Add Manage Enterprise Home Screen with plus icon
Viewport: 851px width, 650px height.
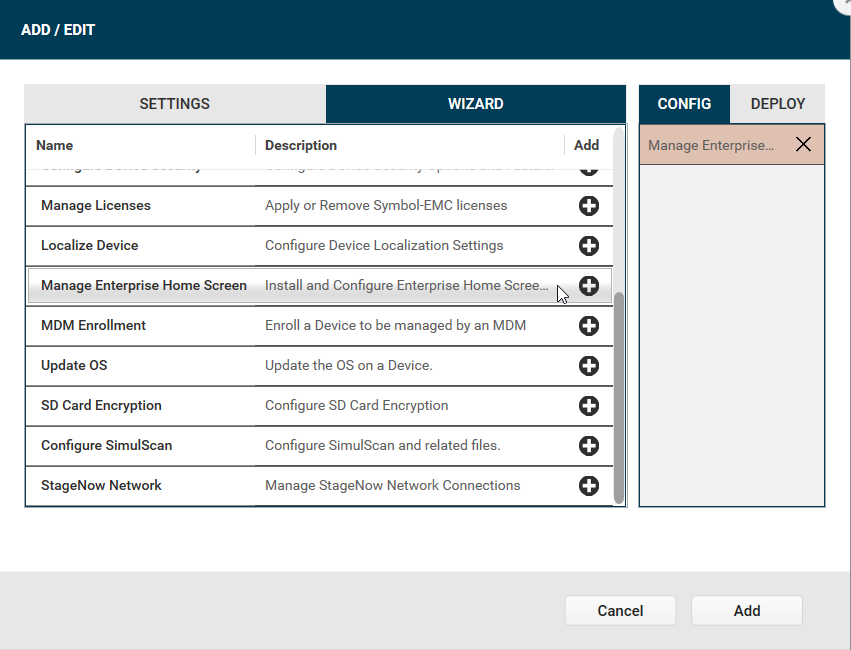589,286
